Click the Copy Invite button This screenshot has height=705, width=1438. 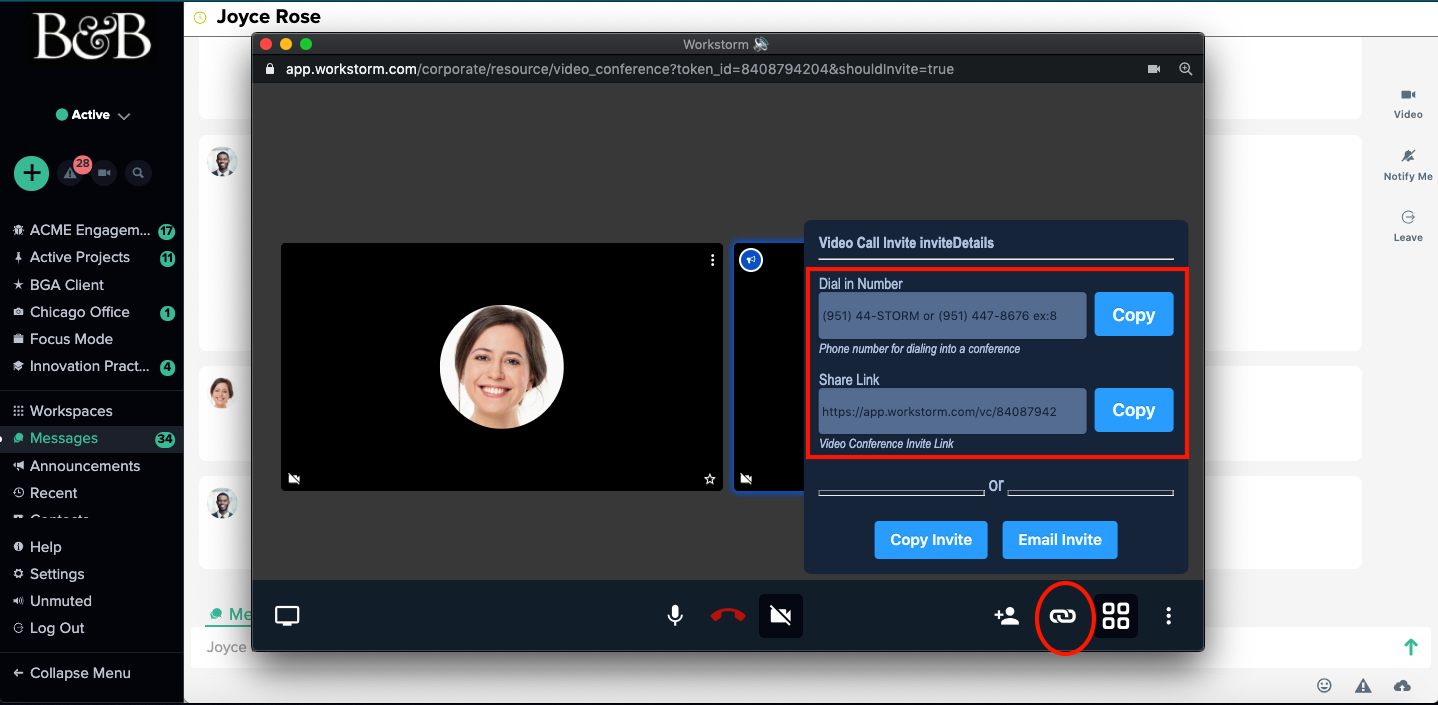931,540
